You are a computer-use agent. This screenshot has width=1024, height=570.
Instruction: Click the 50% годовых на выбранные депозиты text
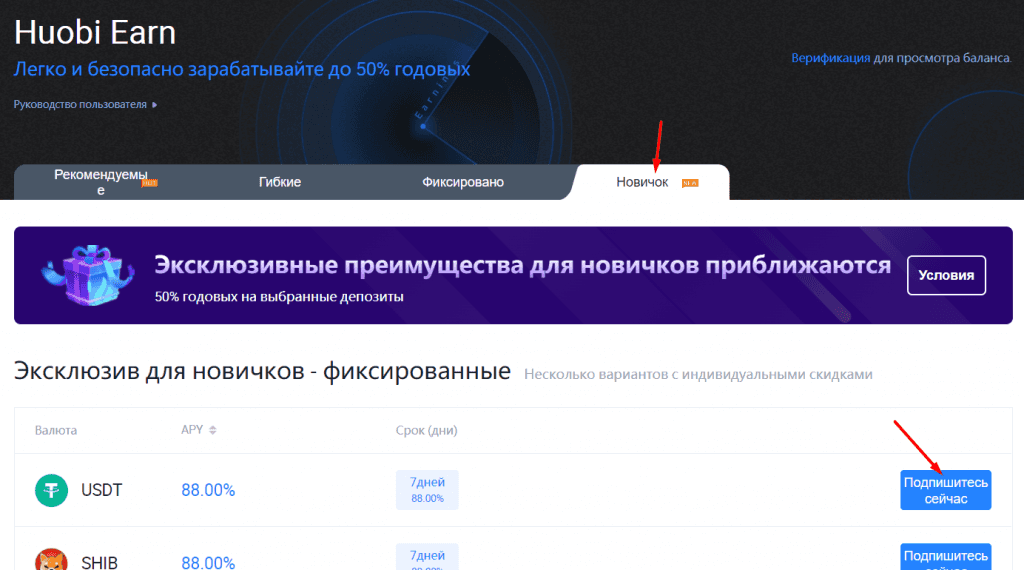click(279, 297)
